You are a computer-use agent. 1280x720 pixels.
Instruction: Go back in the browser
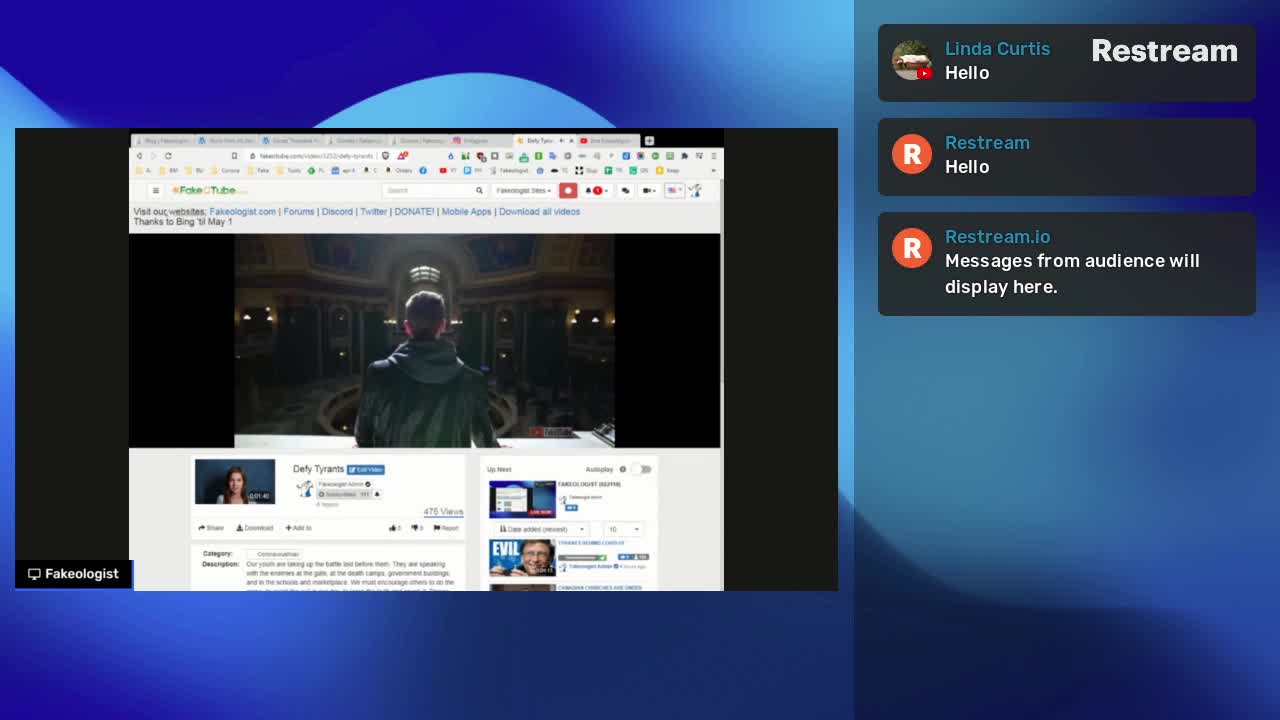pos(139,156)
